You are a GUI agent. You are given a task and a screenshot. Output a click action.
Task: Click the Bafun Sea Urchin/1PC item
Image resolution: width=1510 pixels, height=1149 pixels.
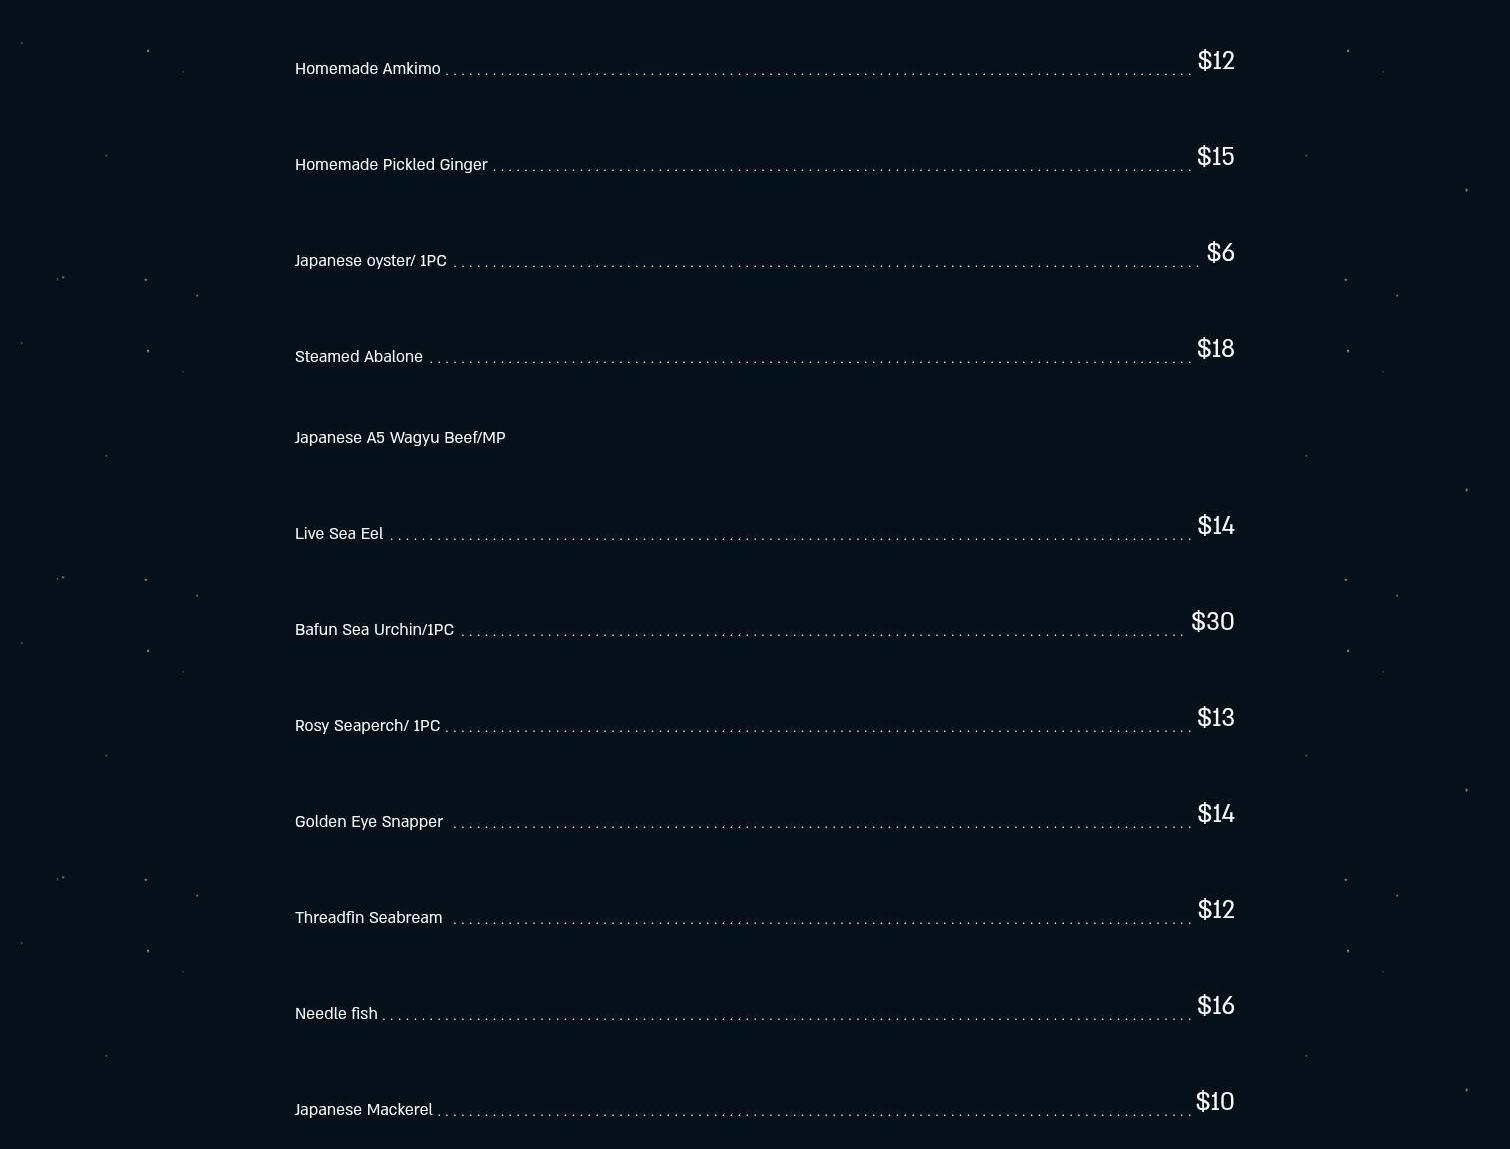(x=374, y=630)
